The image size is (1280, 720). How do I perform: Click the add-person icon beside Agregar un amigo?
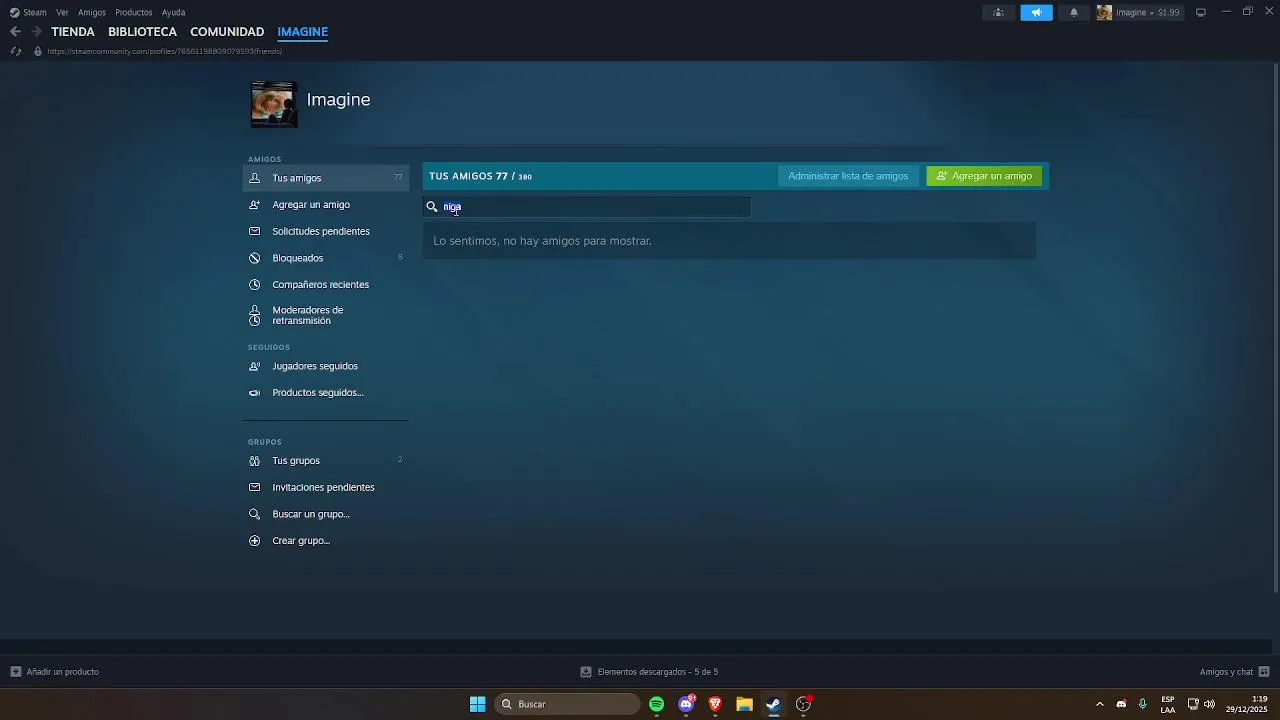pos(254,205)
